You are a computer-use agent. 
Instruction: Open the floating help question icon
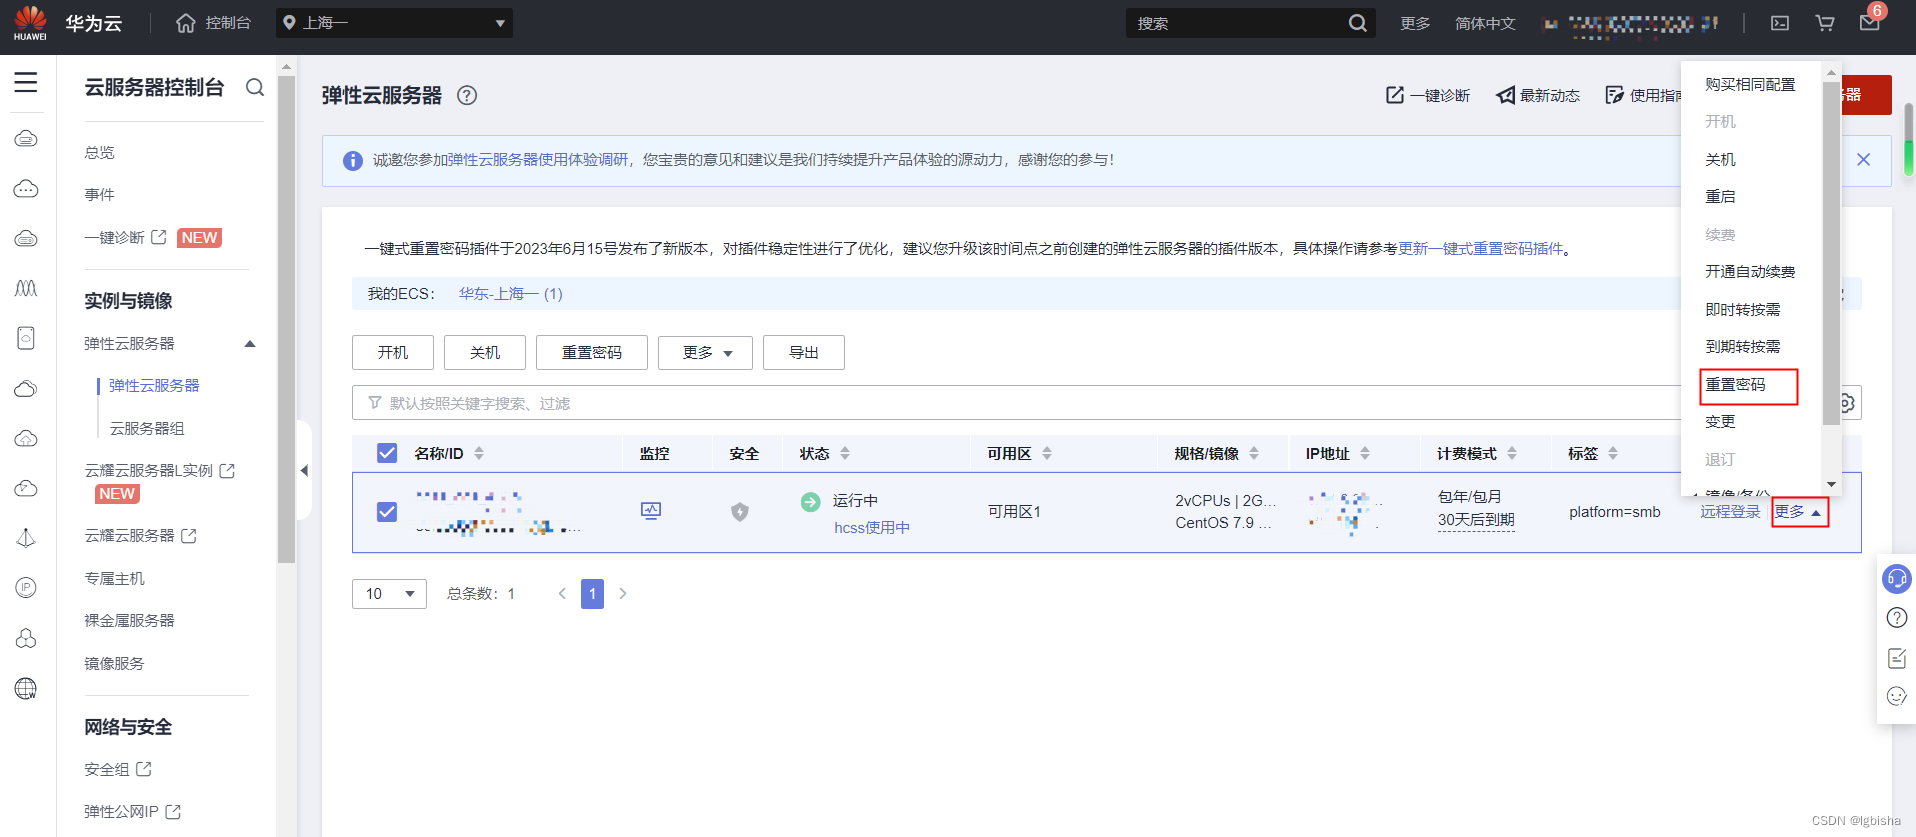[1897, 618]
